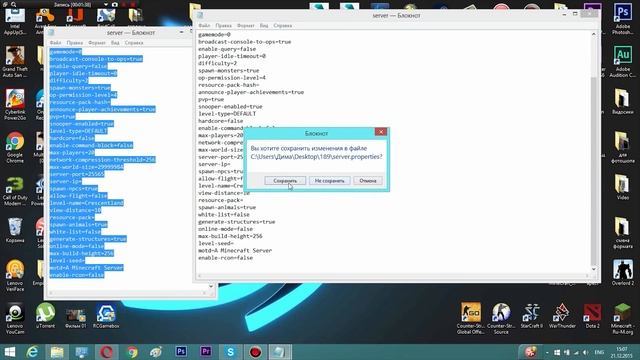Click the recorder bar dropdown arrow

[x=106, y=4]
